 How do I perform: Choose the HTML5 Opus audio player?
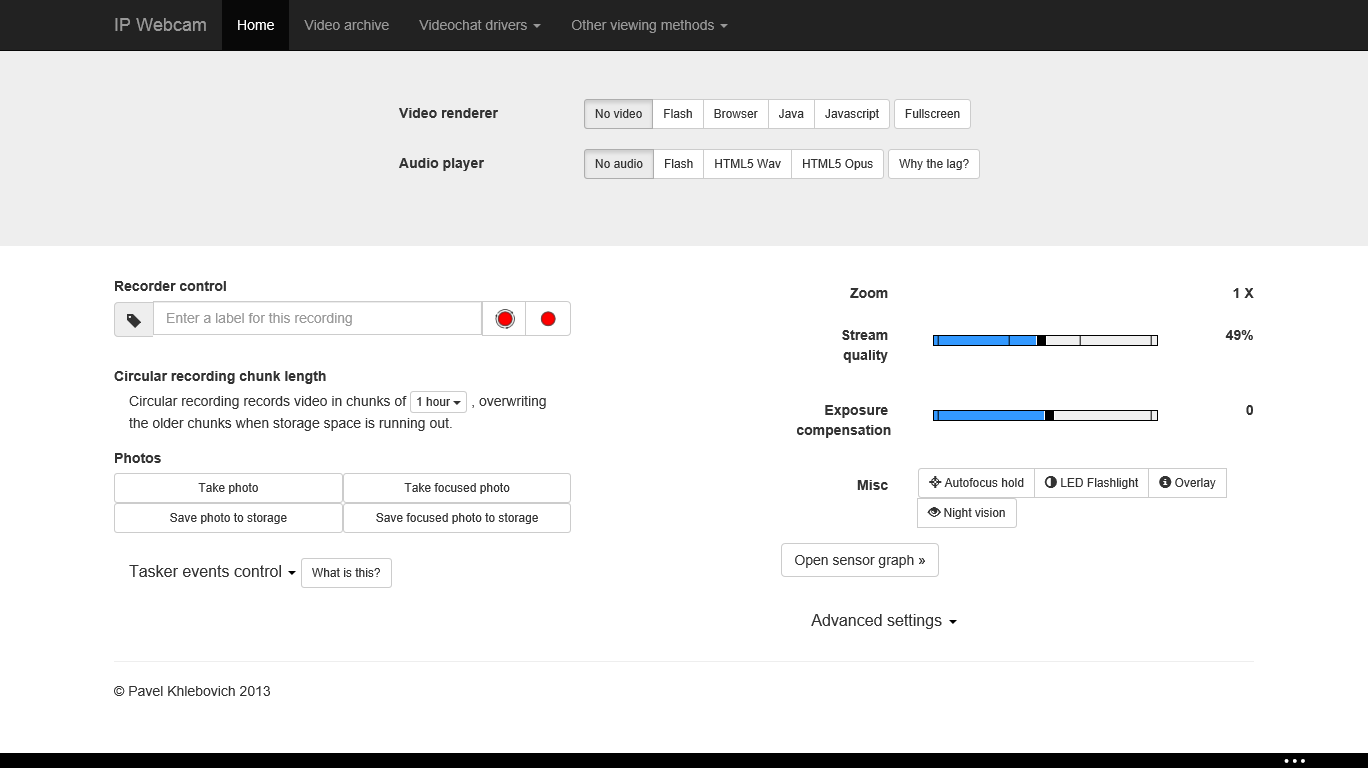pyautogui.click(x=837, y=164)
